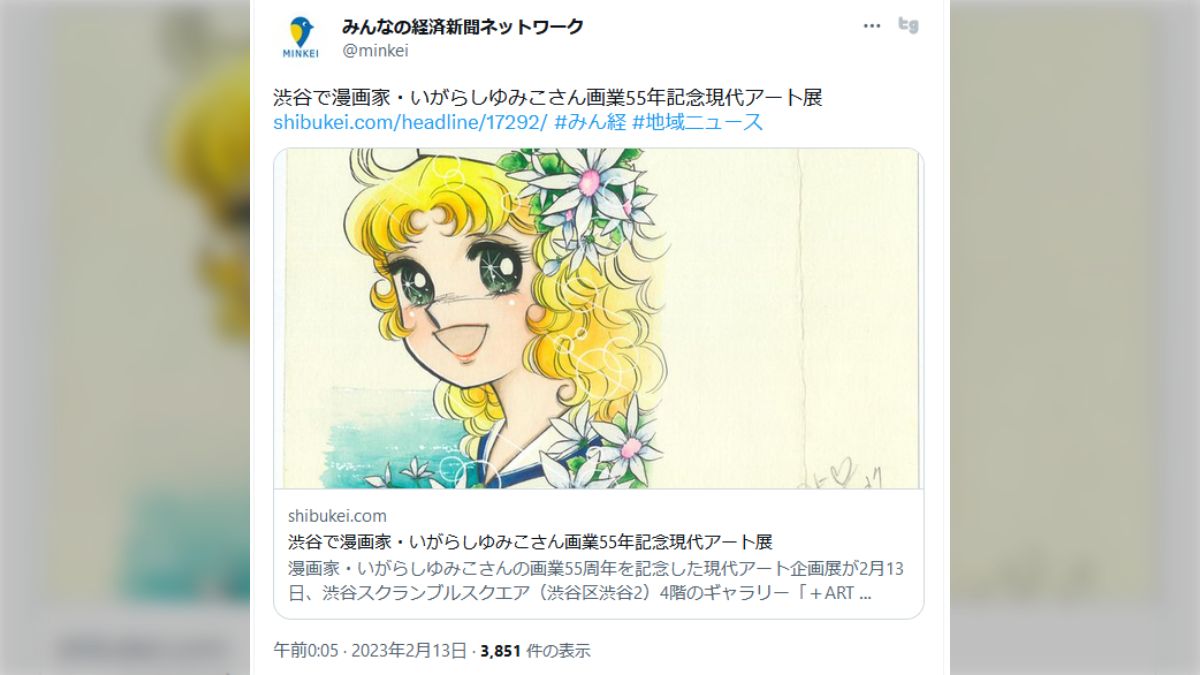The width and height of the screenshot is (1200, 675).
Task: Click the @minkei handle
Action: tap(375, 51)
